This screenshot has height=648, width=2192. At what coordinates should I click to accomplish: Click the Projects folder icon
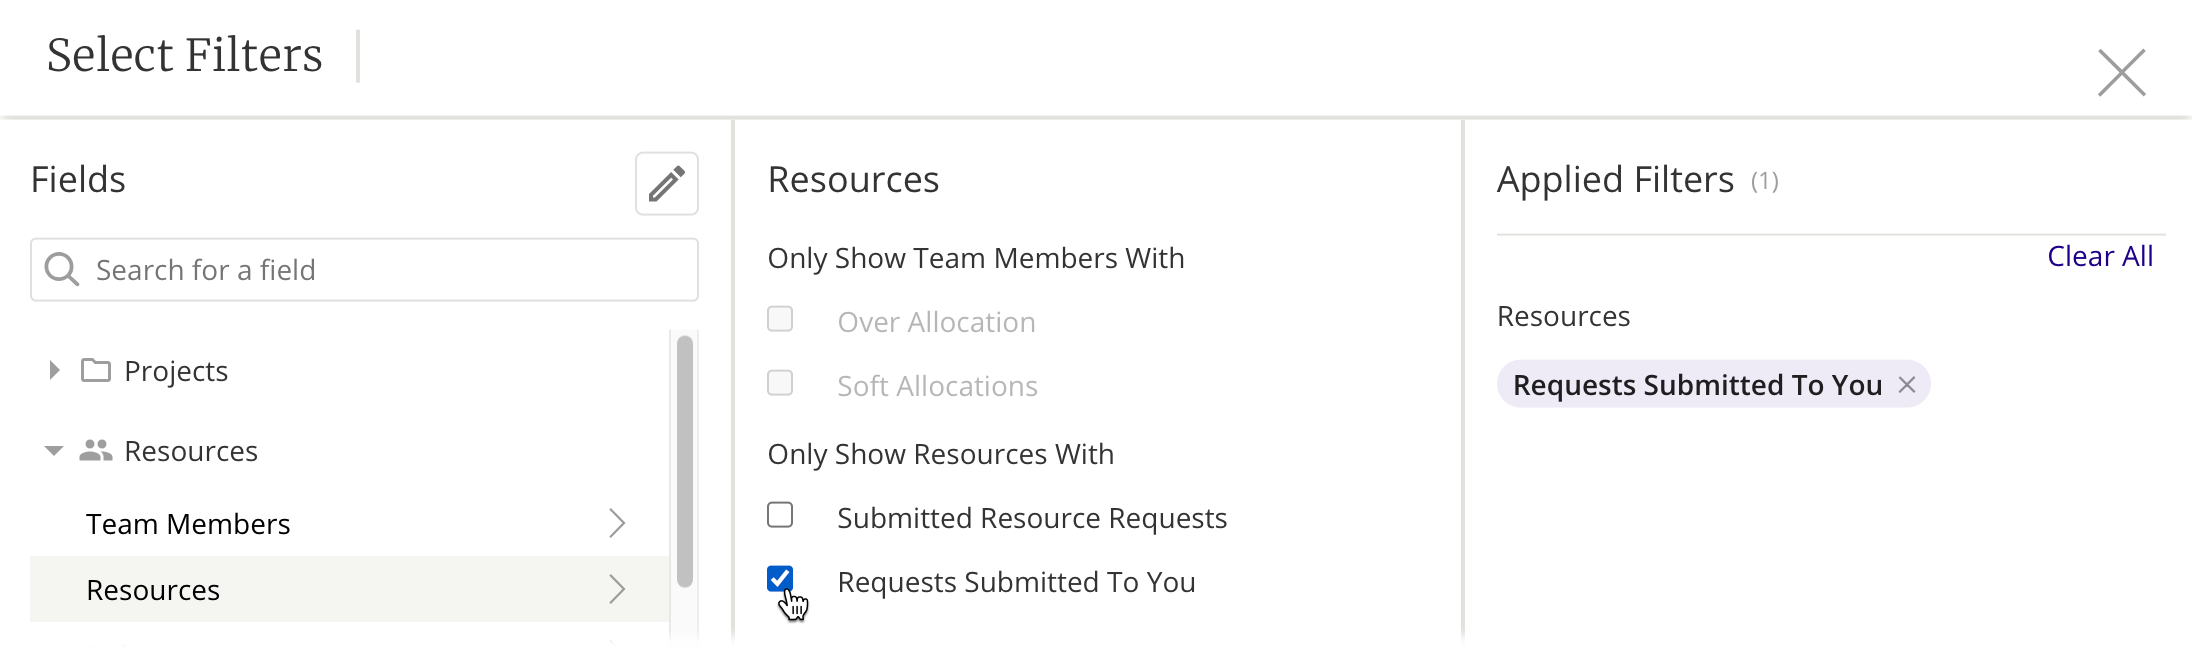96,371
